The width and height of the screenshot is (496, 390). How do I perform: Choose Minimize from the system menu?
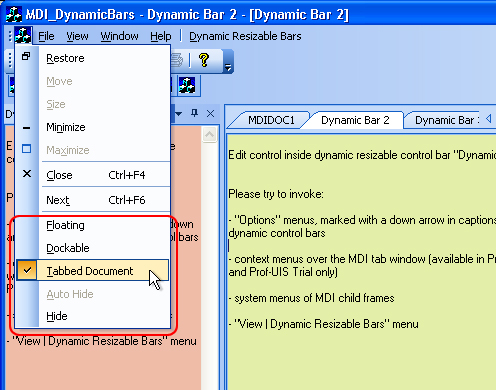tap(93, 127)
